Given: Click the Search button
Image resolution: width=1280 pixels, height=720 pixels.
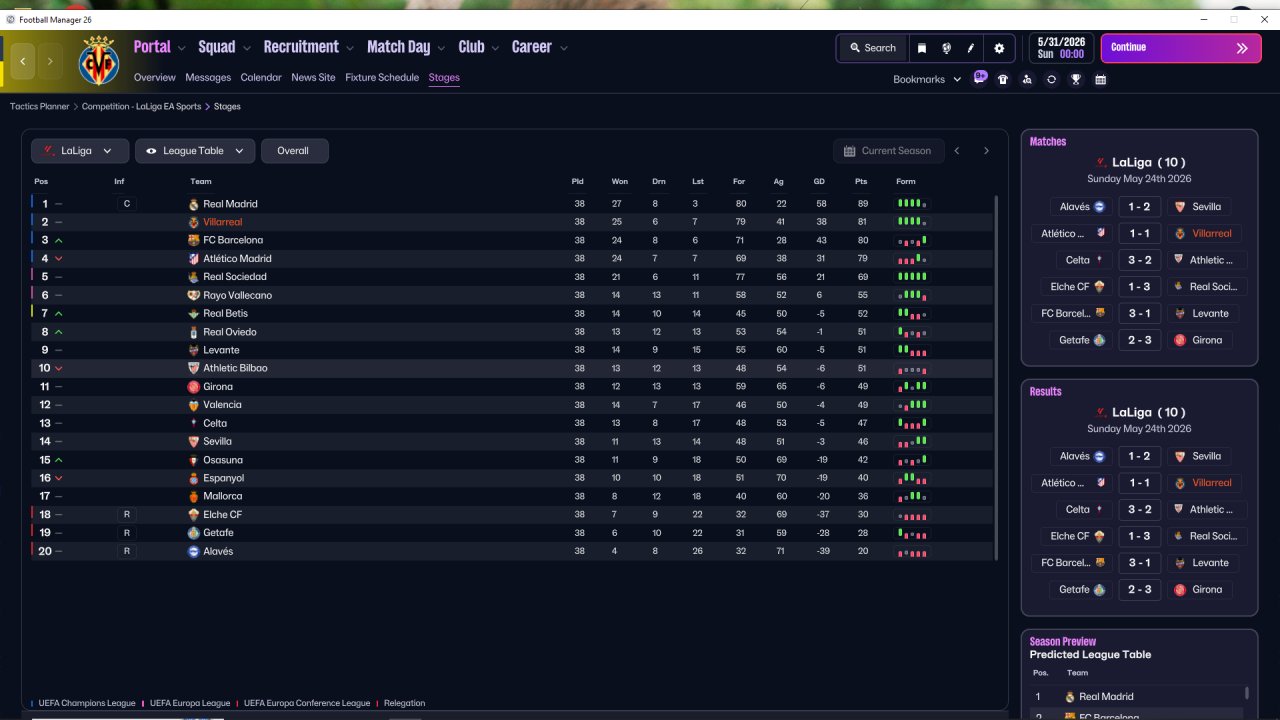Looking at the screenshot, I should tap(873, 48).
